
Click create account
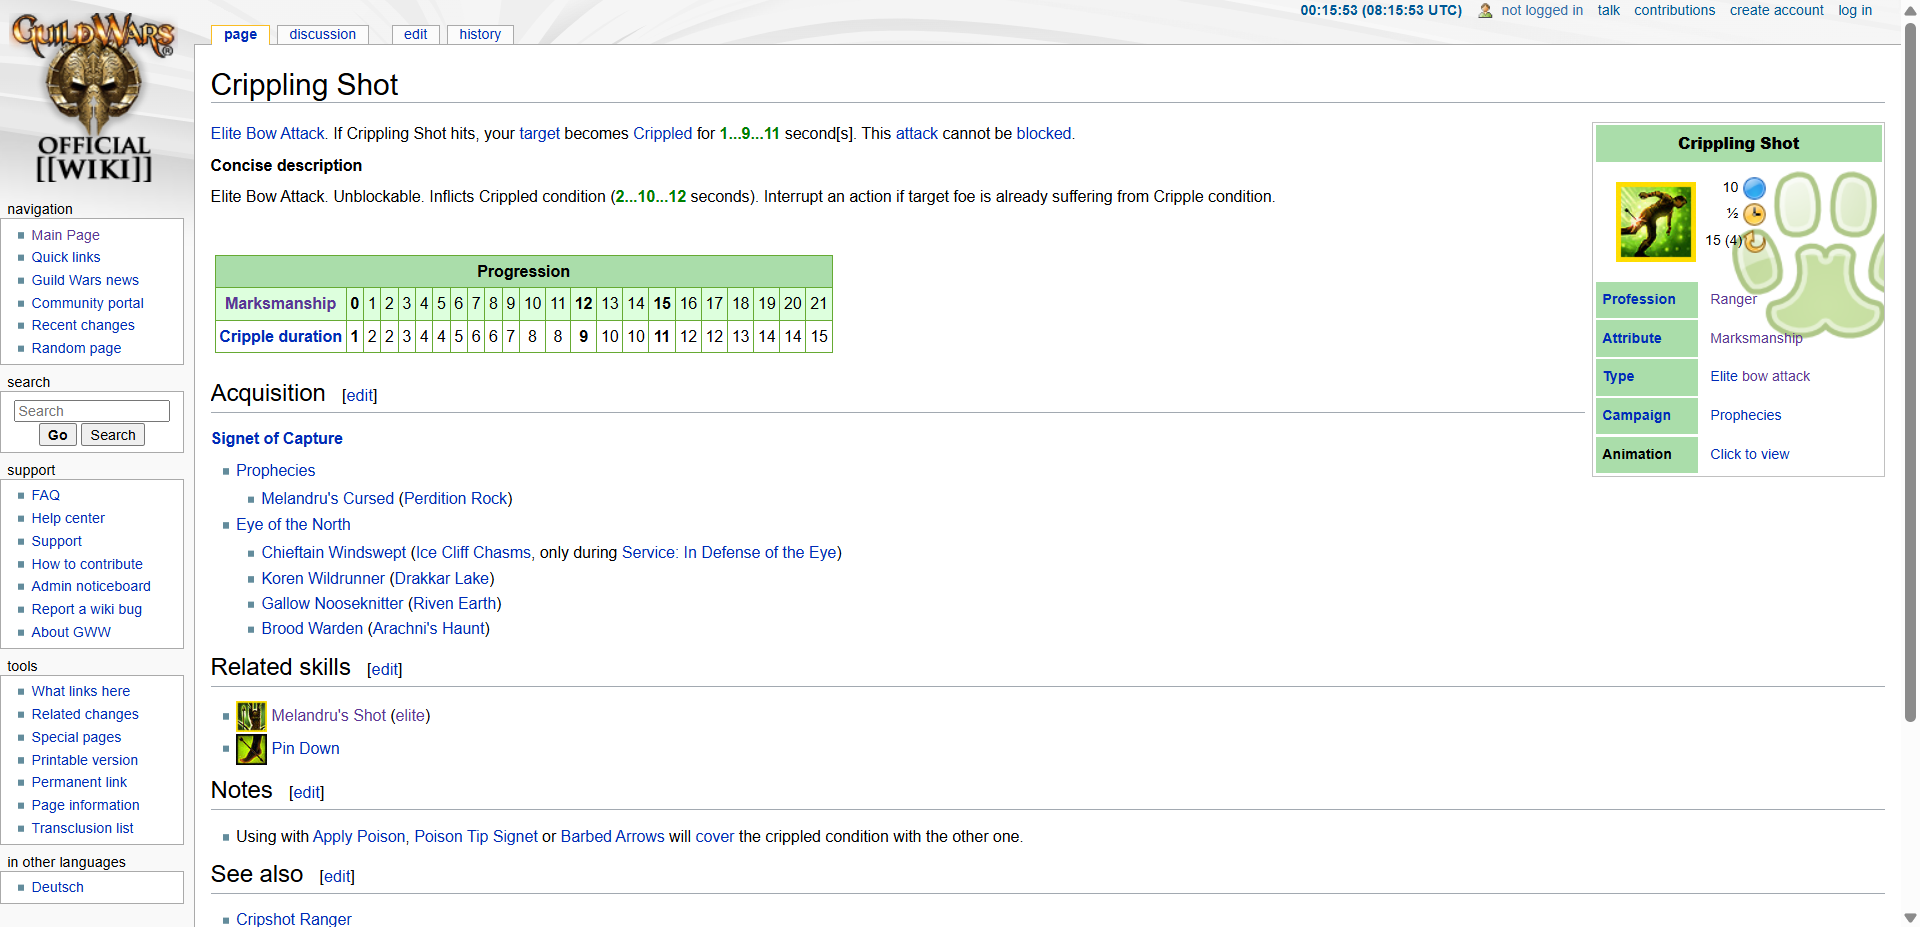click(x=1776, y=10)
